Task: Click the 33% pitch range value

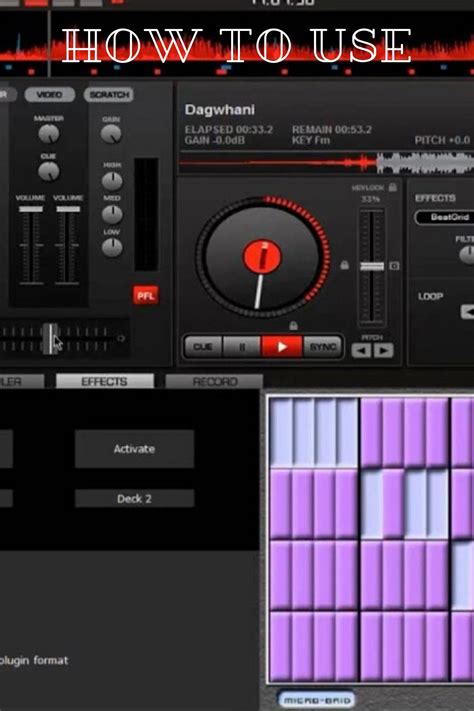Action: (x=370, y=199)
